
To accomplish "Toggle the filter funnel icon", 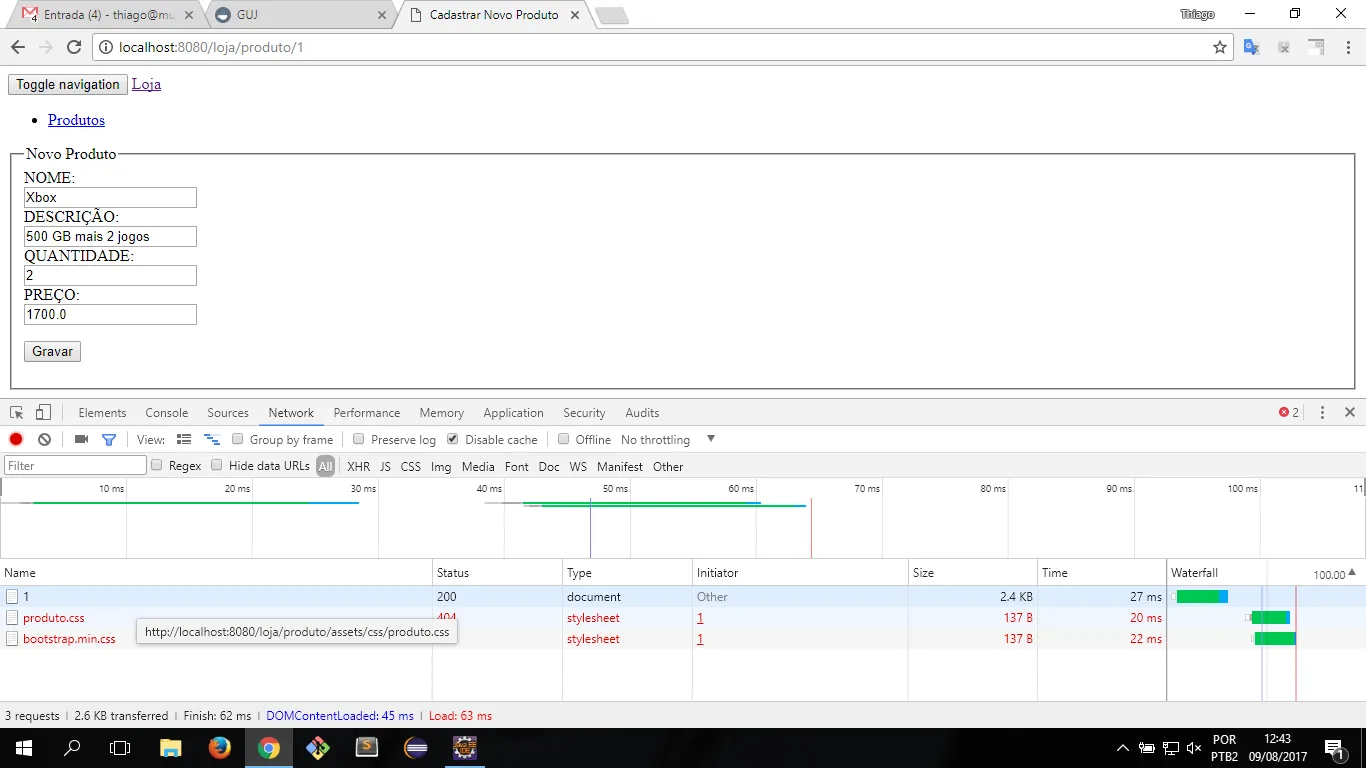I will point(109,439).
